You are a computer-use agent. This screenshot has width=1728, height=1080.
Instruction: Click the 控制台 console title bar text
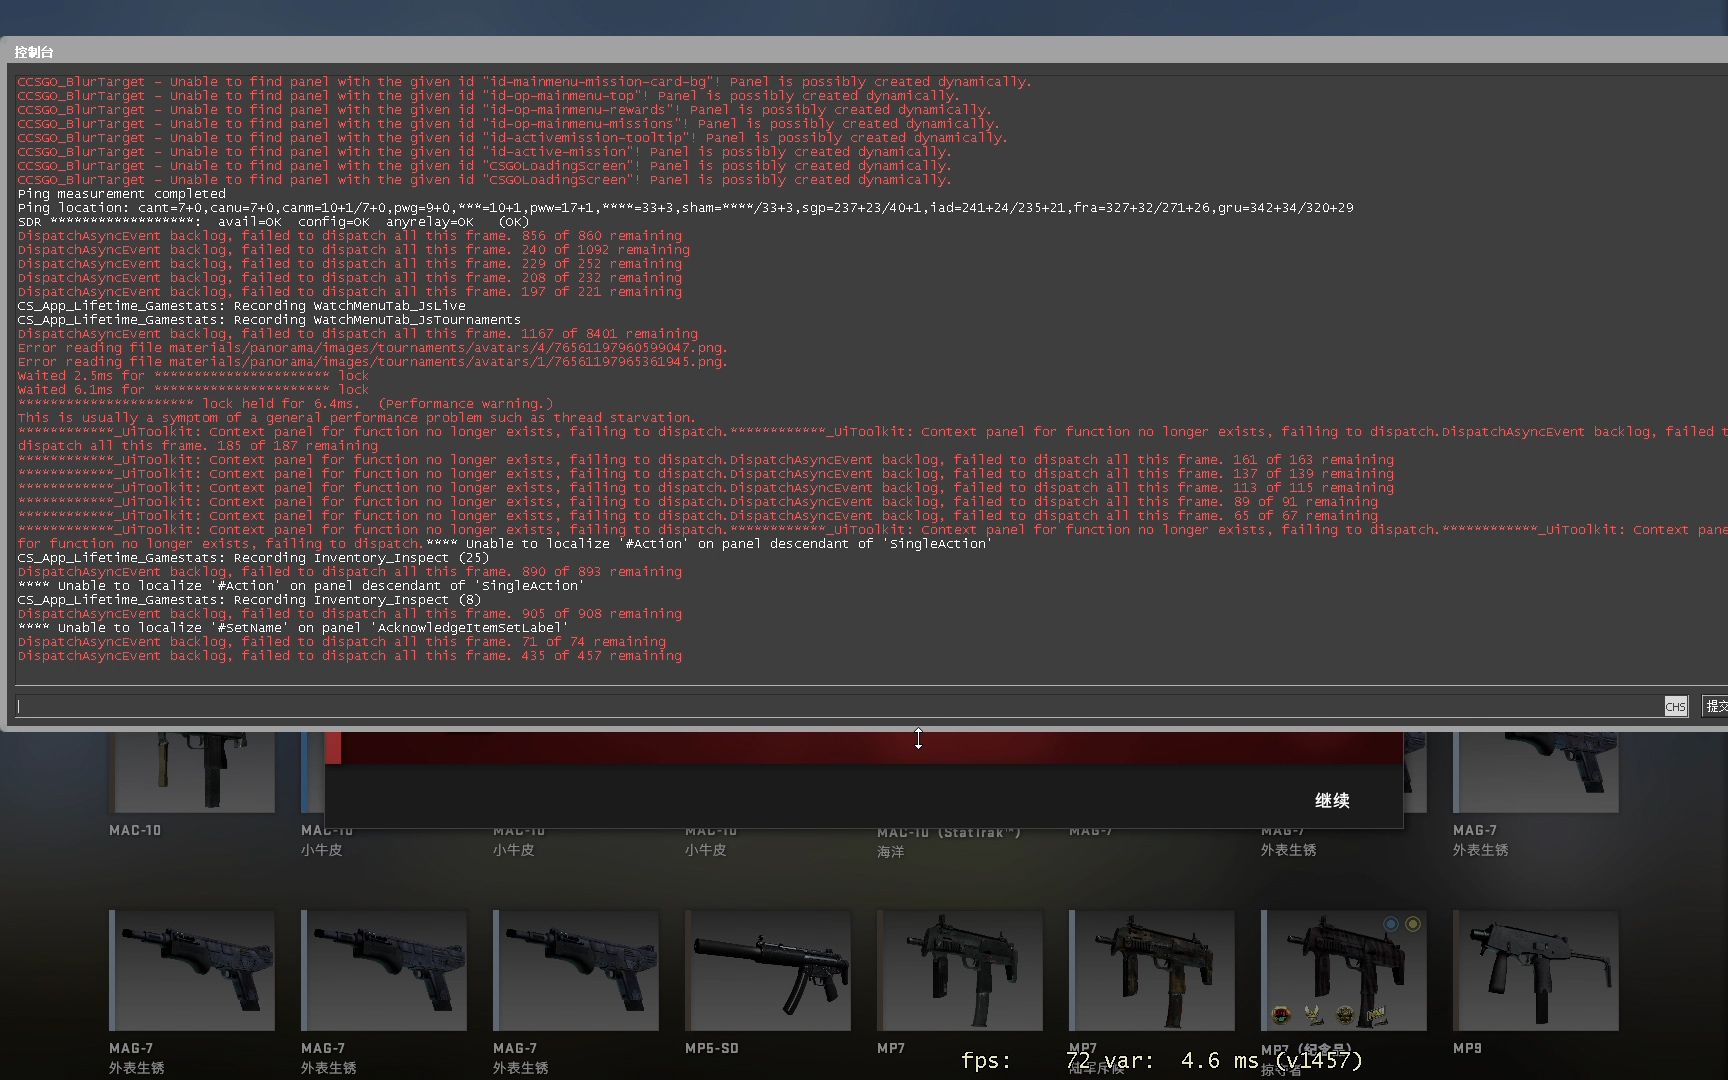(x=34, y=52)
